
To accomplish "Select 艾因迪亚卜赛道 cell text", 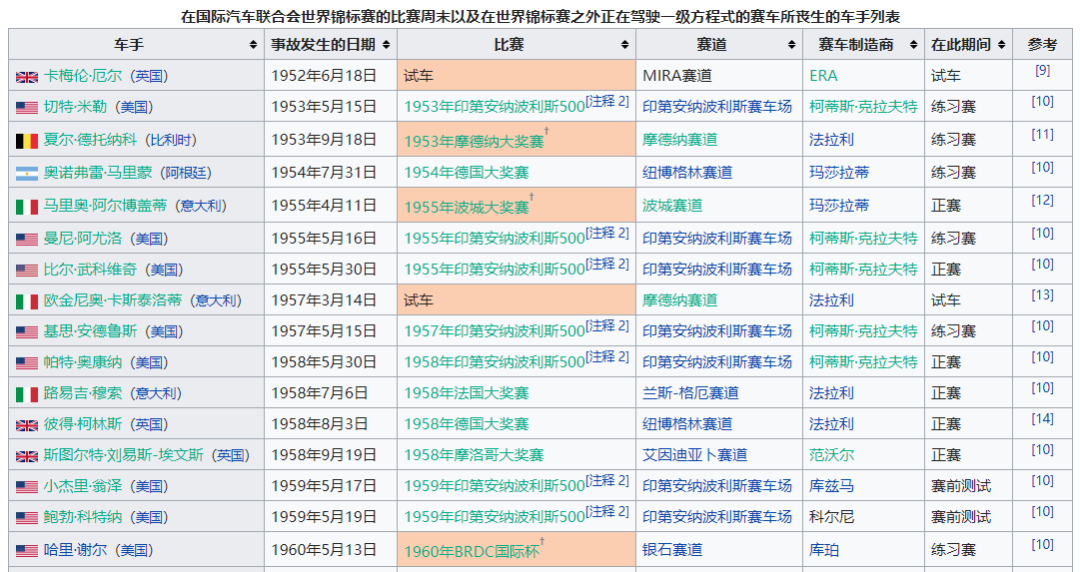I will [x=695, y=455].
